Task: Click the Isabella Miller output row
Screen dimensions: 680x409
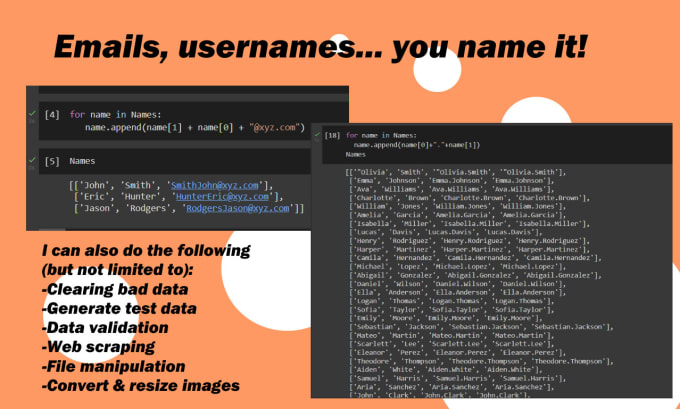Action: point(470,224)
